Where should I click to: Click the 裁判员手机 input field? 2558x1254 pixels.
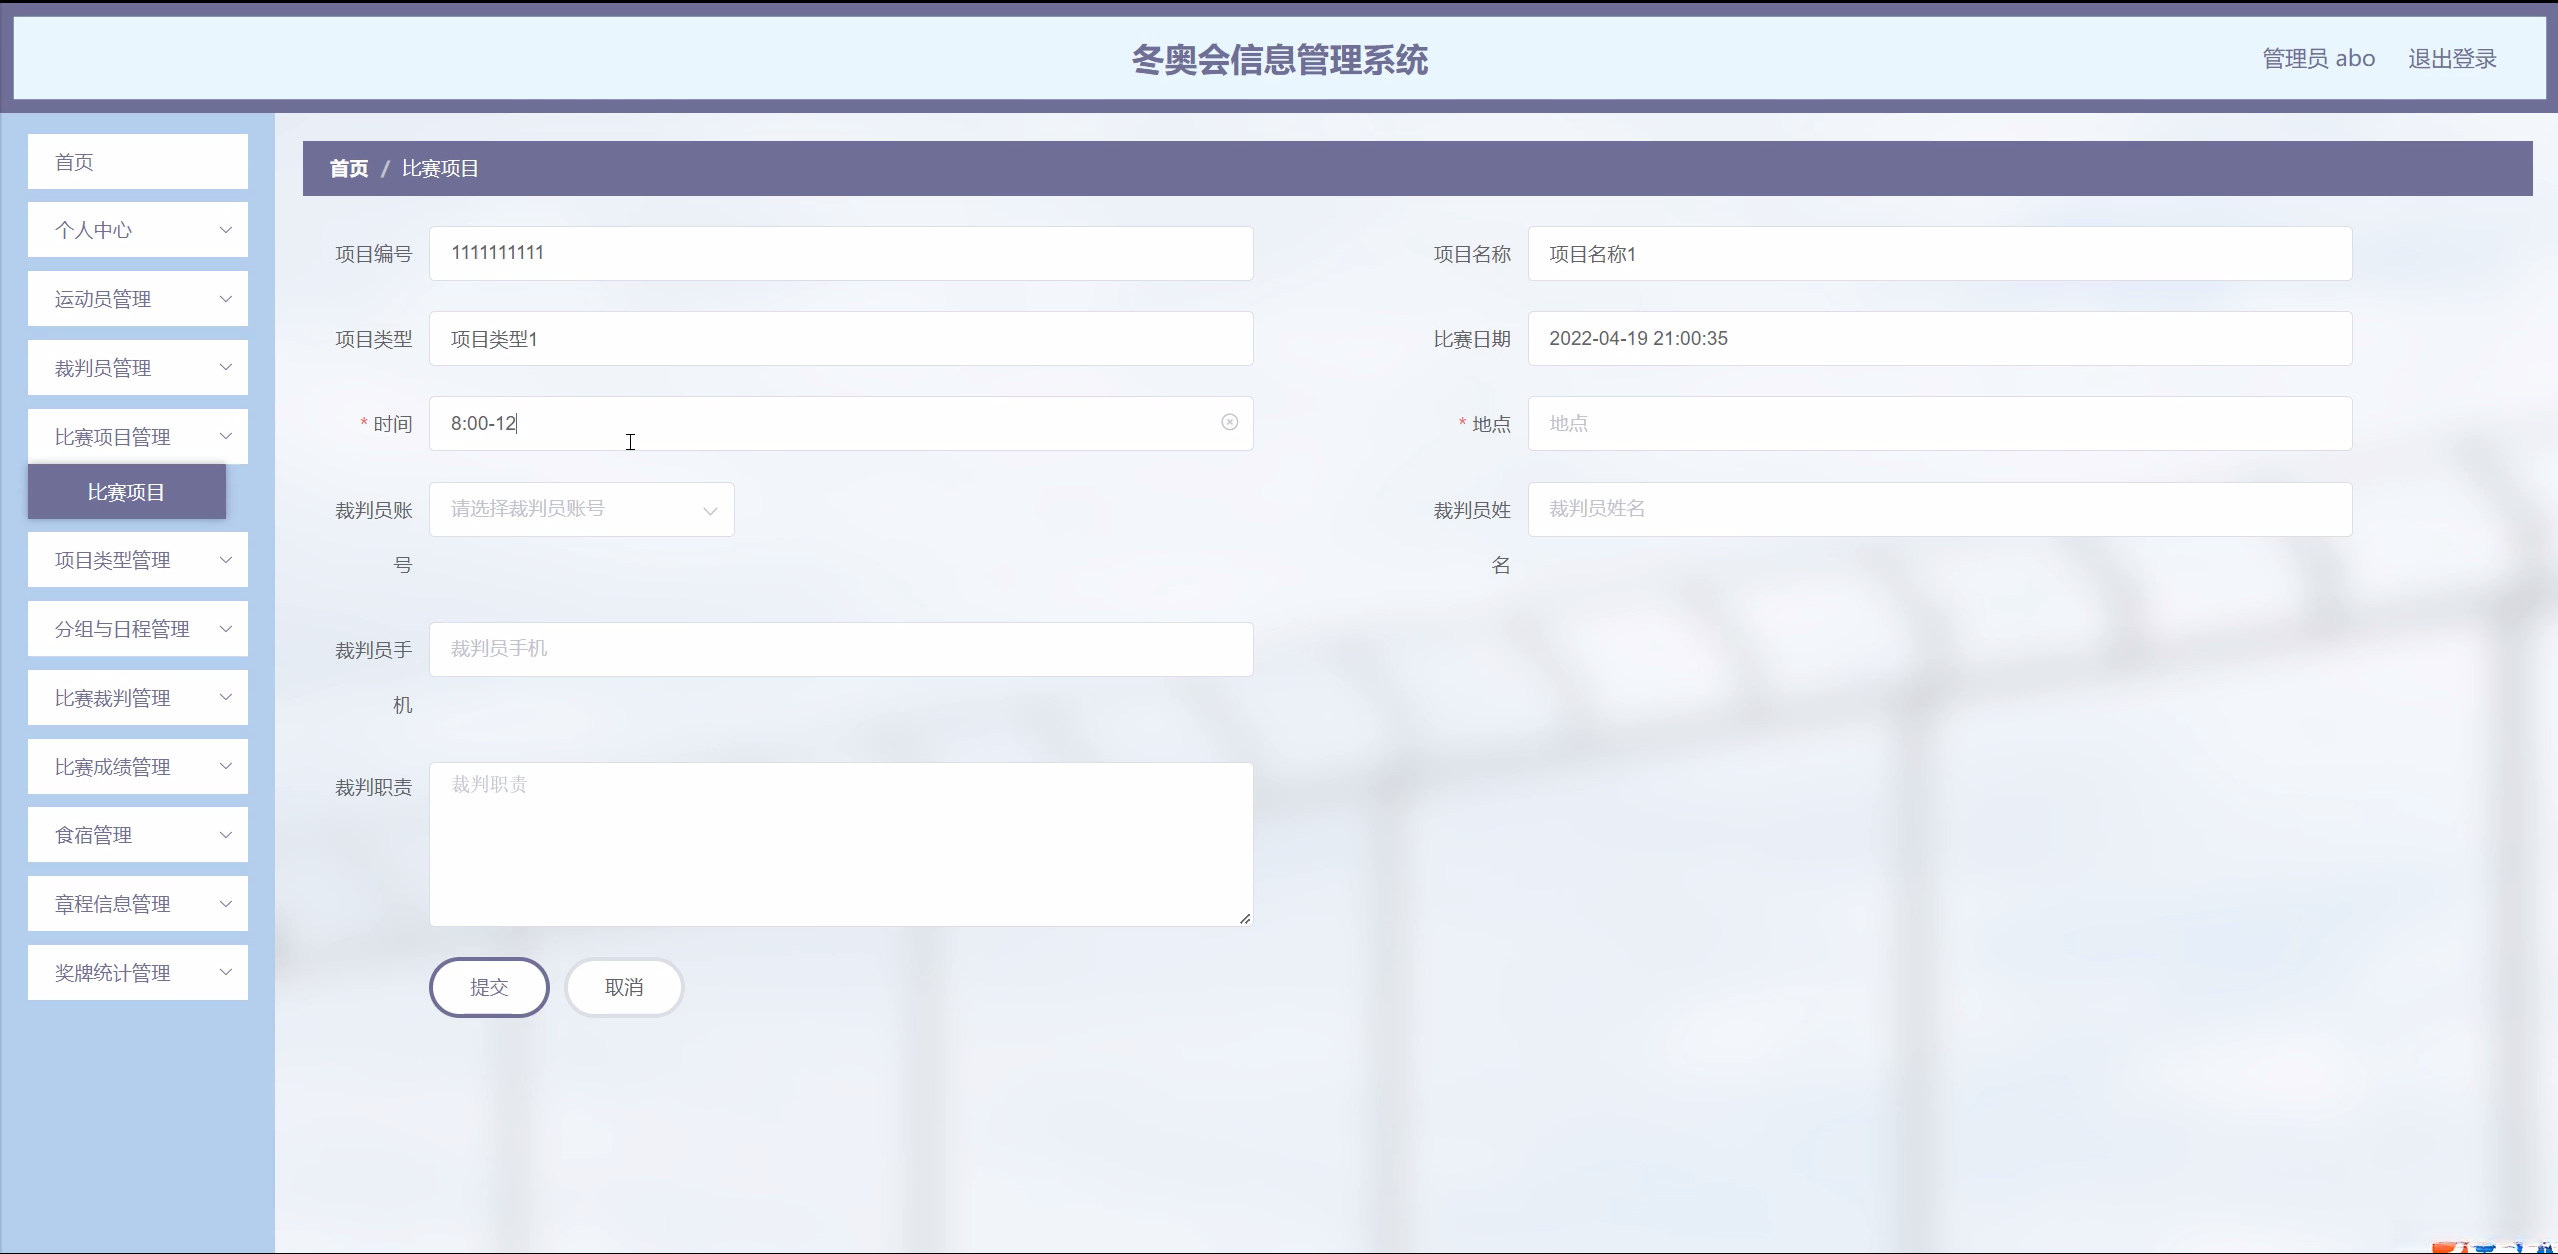[x=840, y=649]
